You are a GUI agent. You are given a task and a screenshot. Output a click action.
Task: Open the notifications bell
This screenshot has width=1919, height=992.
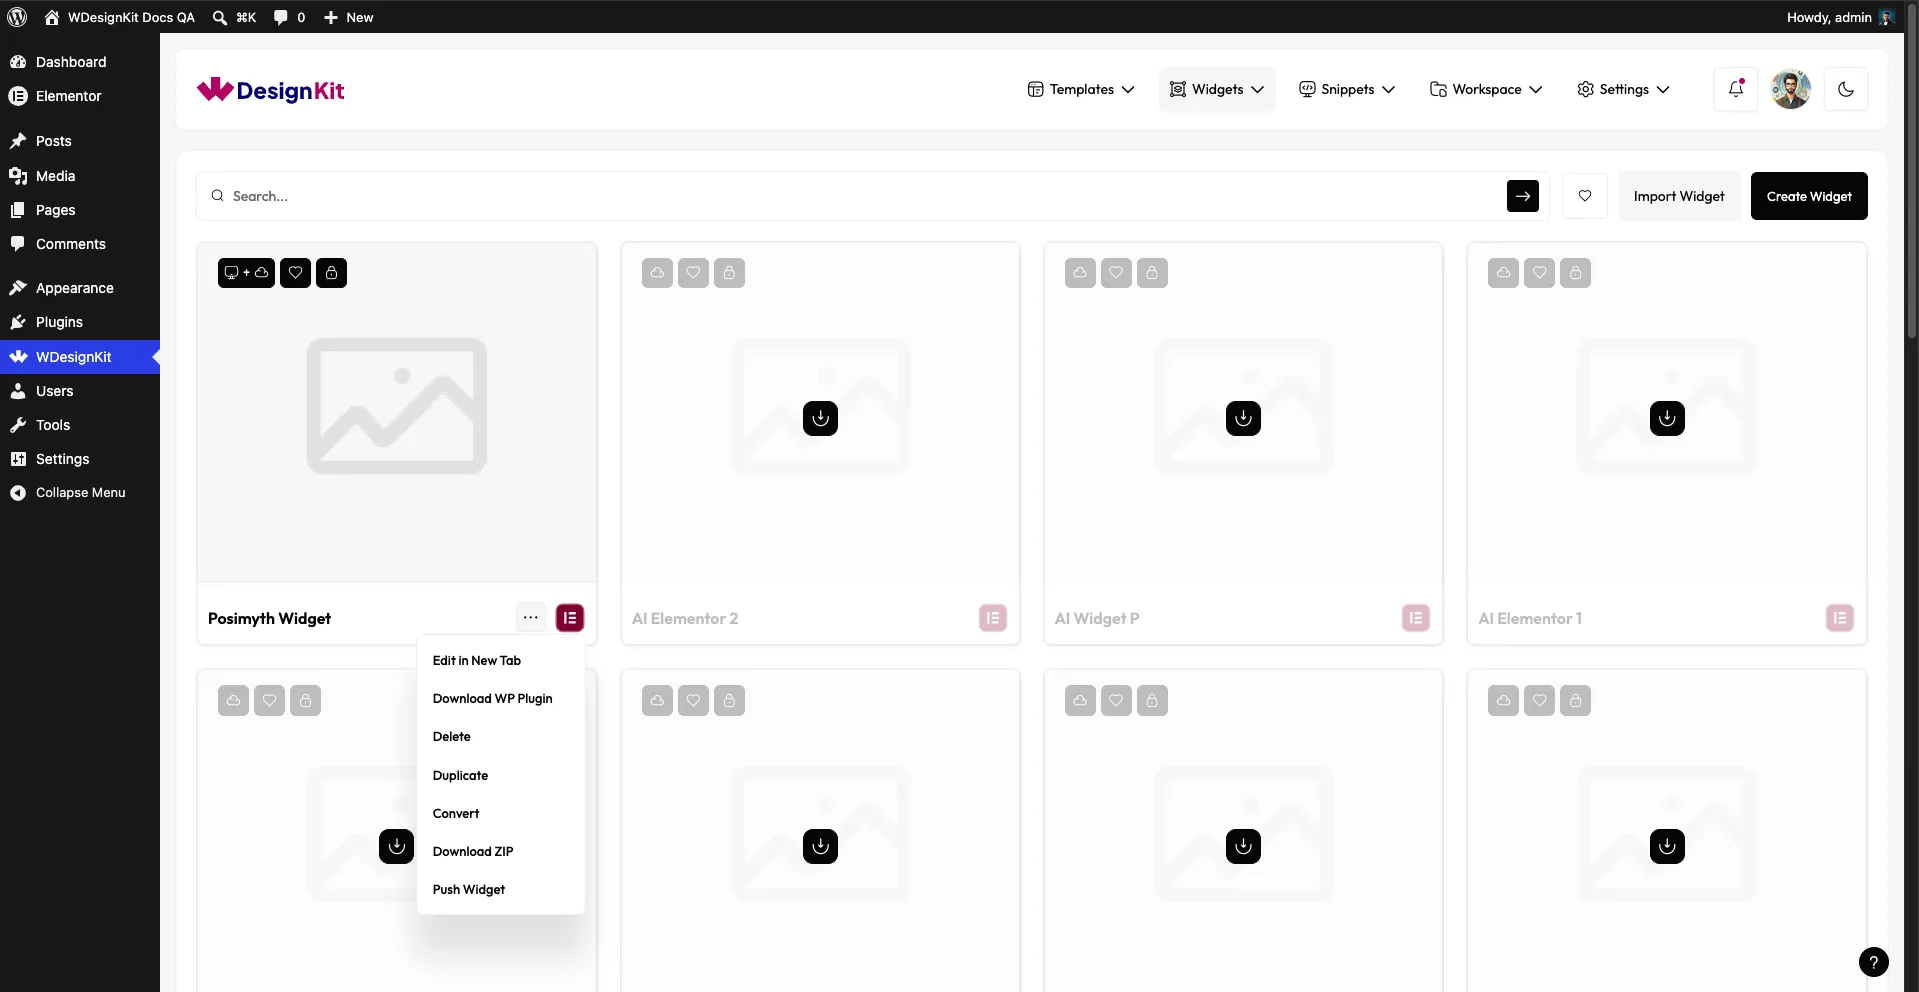pos(1736,89)
